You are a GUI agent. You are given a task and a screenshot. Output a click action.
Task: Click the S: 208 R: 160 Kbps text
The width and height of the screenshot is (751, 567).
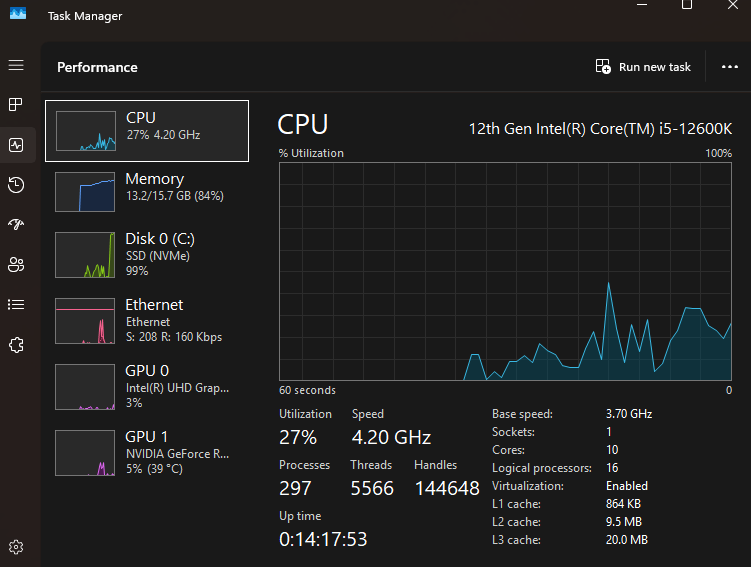click(174, 337)
